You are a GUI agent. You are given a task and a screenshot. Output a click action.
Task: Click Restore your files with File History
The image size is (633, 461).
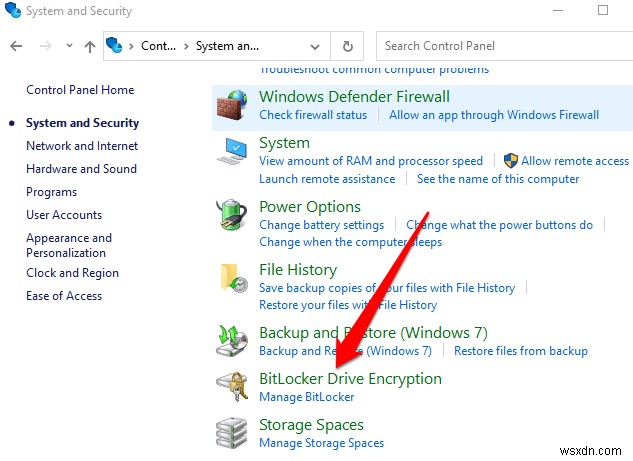[348, 305]
